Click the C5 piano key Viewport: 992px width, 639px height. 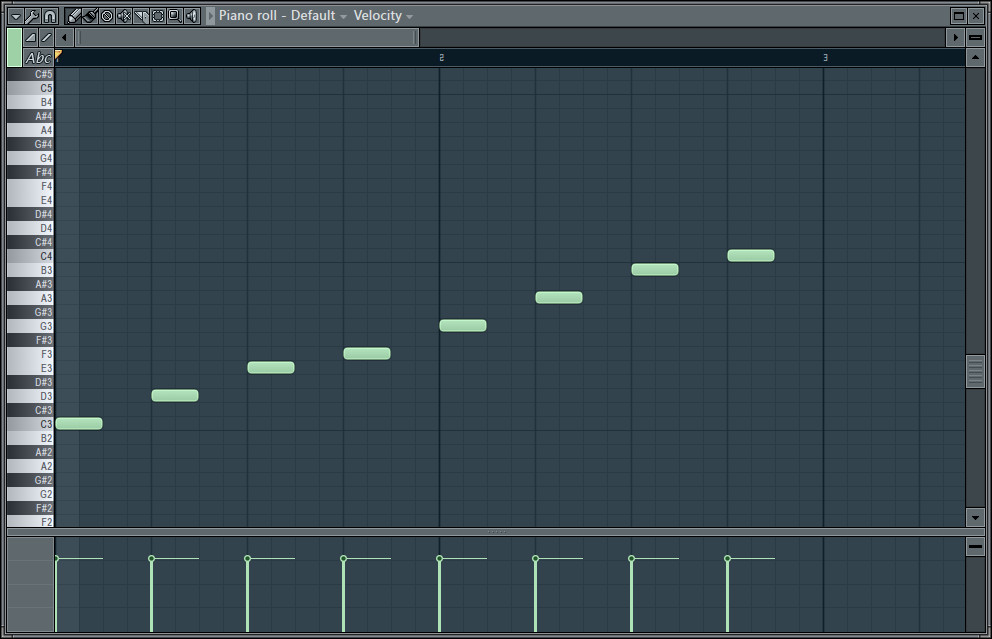click(x=30, y=89)
